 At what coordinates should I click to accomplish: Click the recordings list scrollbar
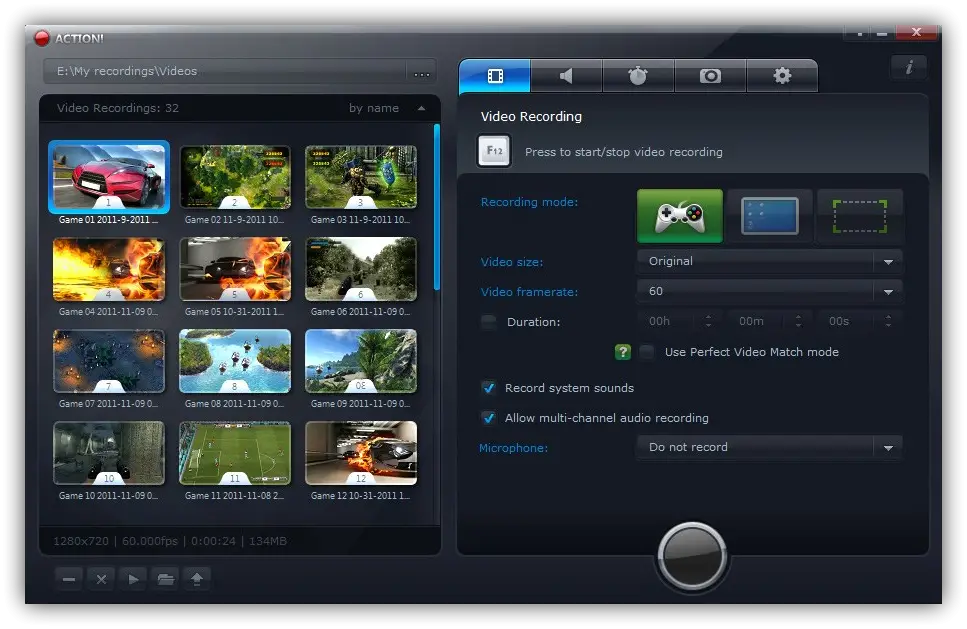pyautogui.click(x=437, y=207)
